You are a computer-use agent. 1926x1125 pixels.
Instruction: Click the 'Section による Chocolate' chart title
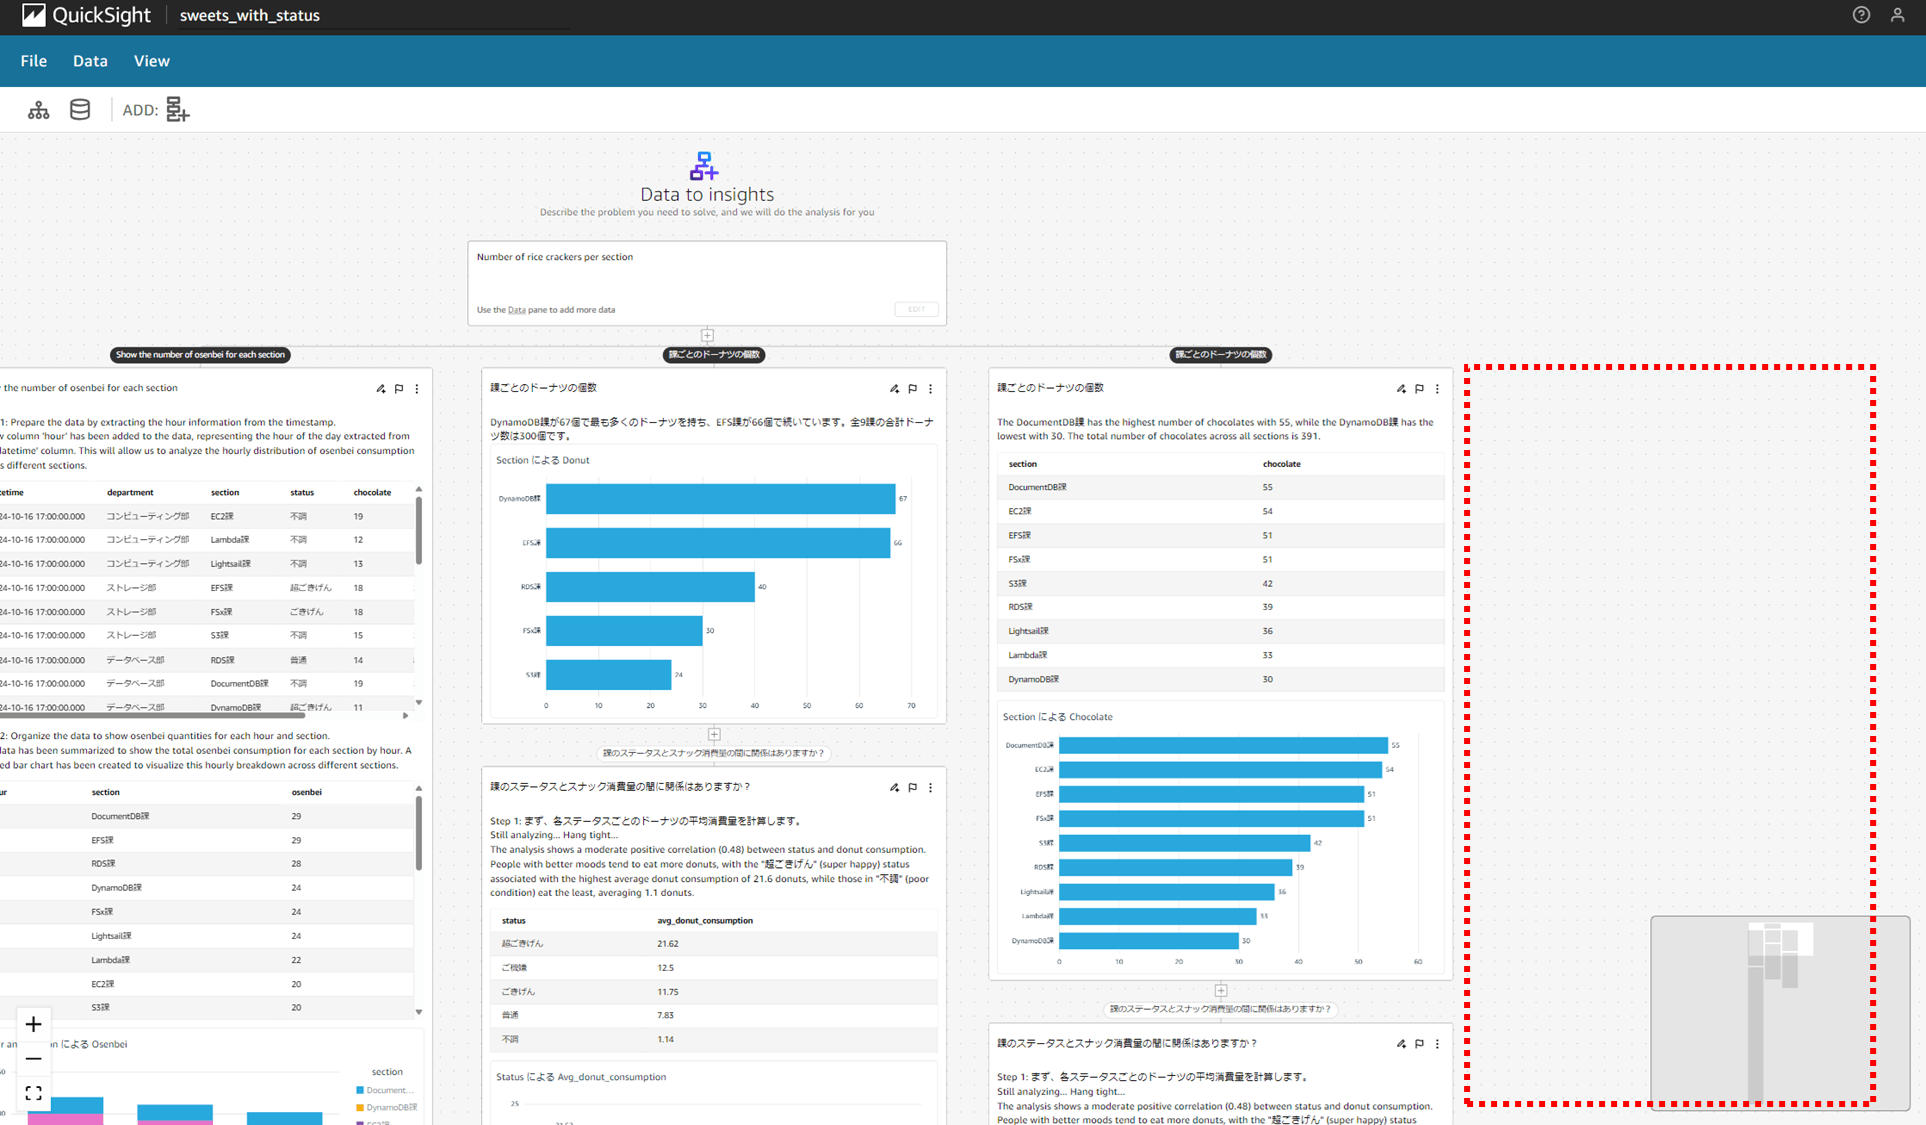(x=1057, y=717)
